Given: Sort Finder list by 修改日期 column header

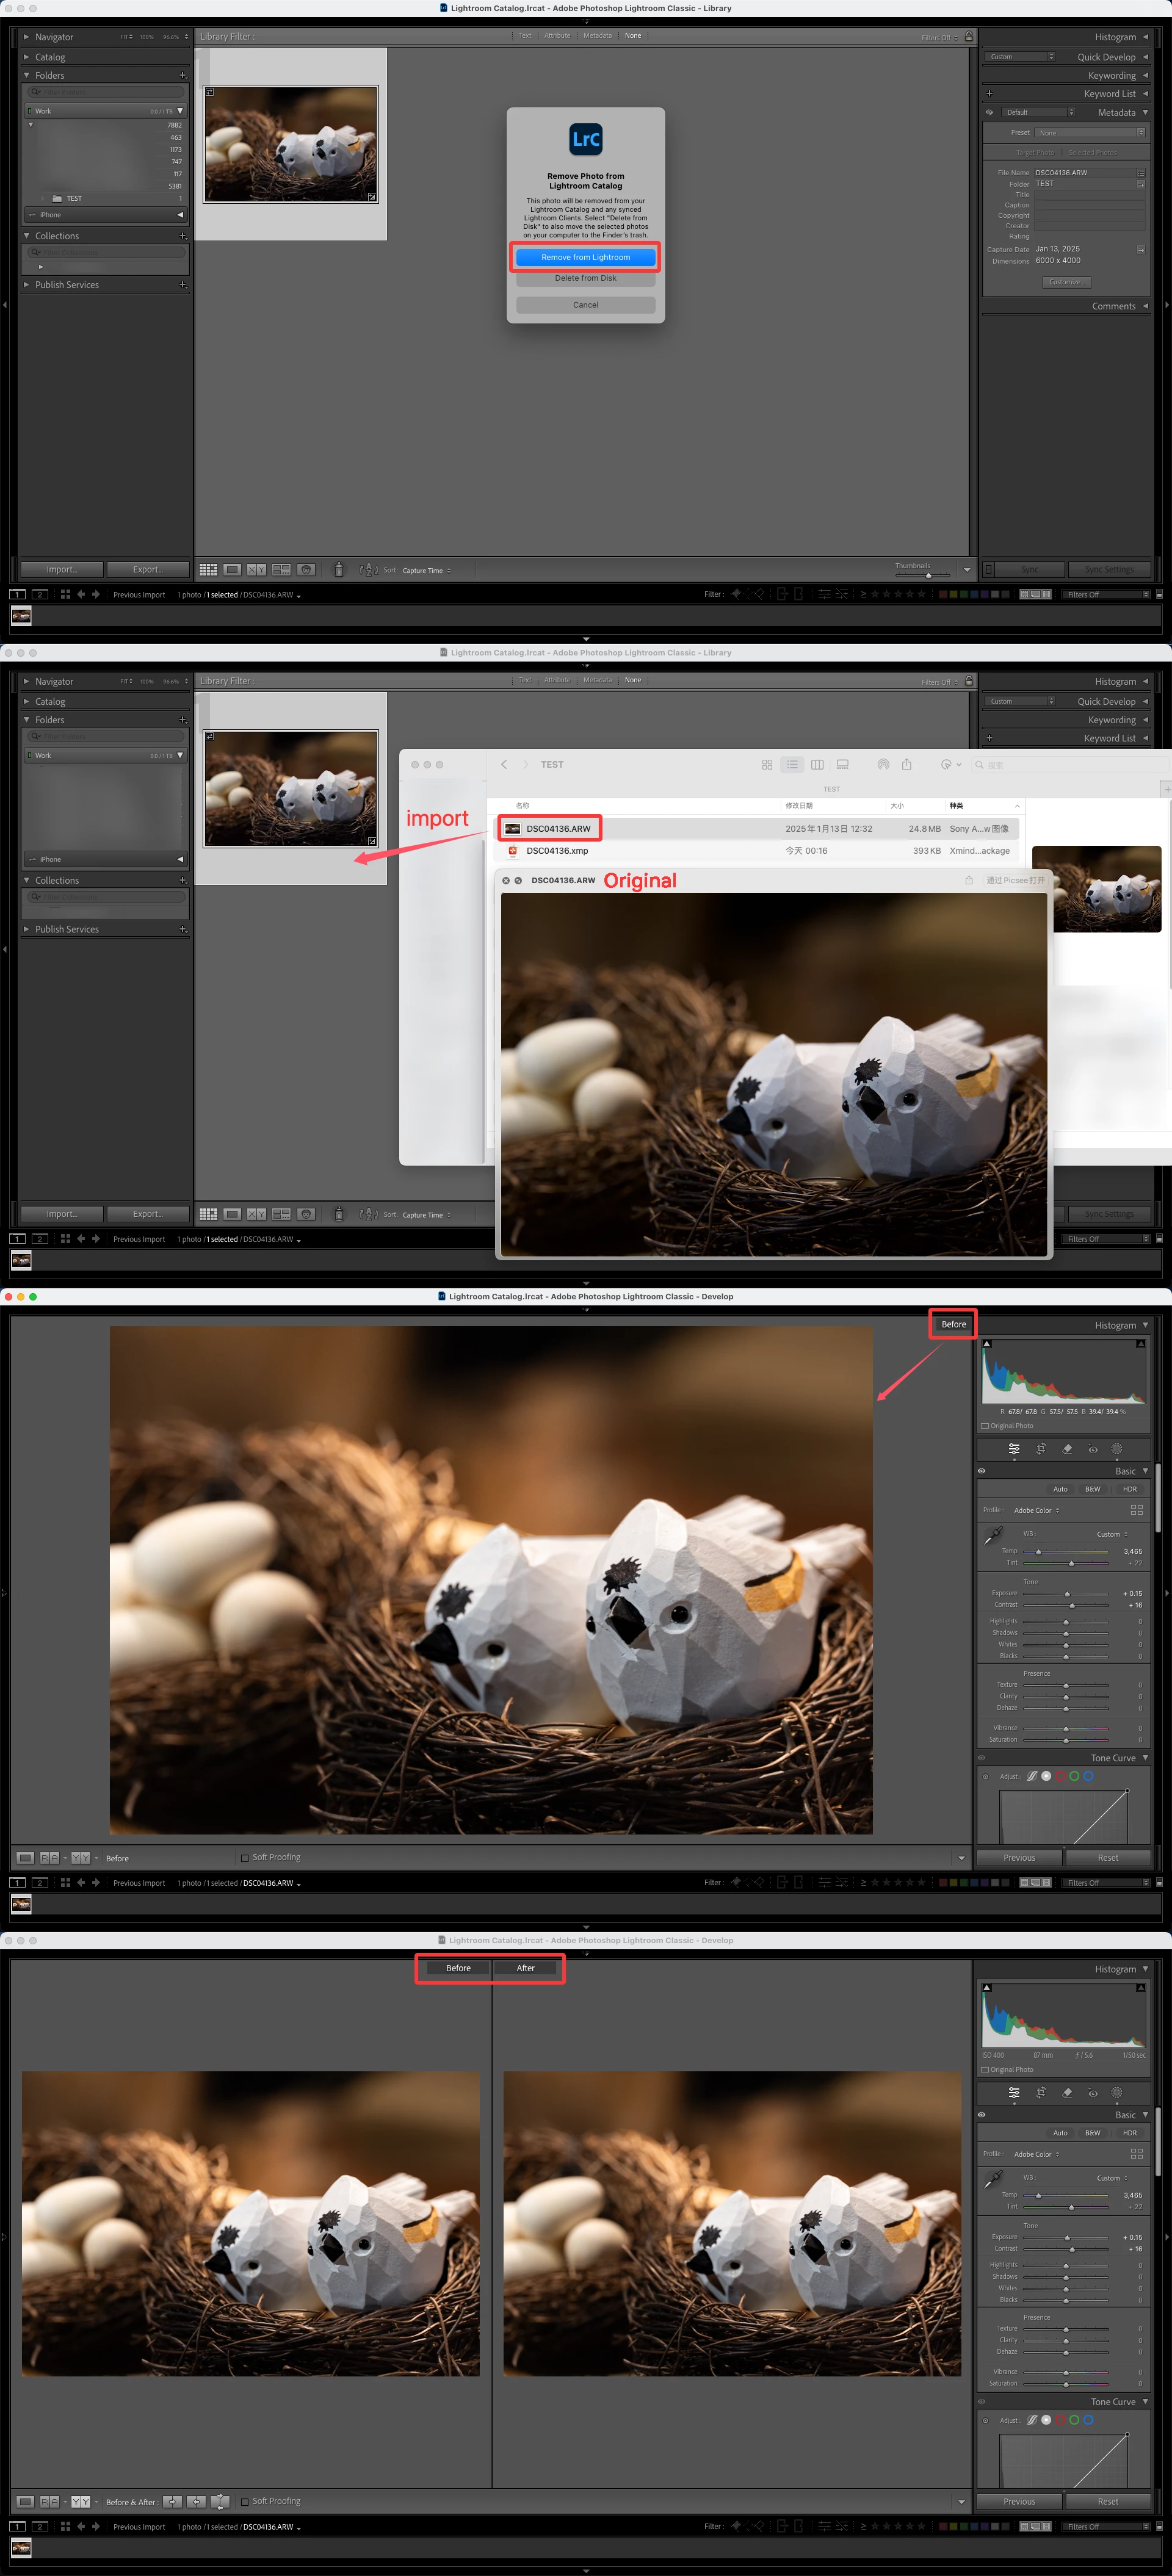Looking at the screenshot, I should pos(799,806).
